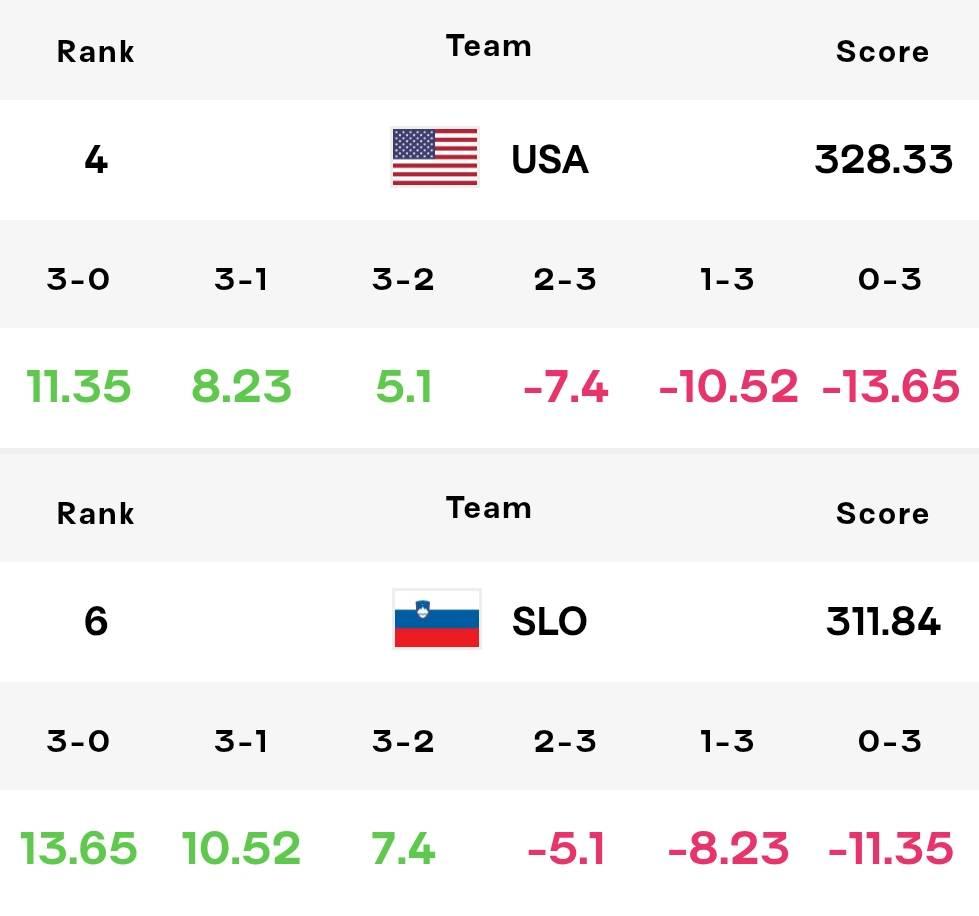Screen dimensions: 979x916
Task: Click SLO 2-3 value -5.1
Action: click(565, 849)
